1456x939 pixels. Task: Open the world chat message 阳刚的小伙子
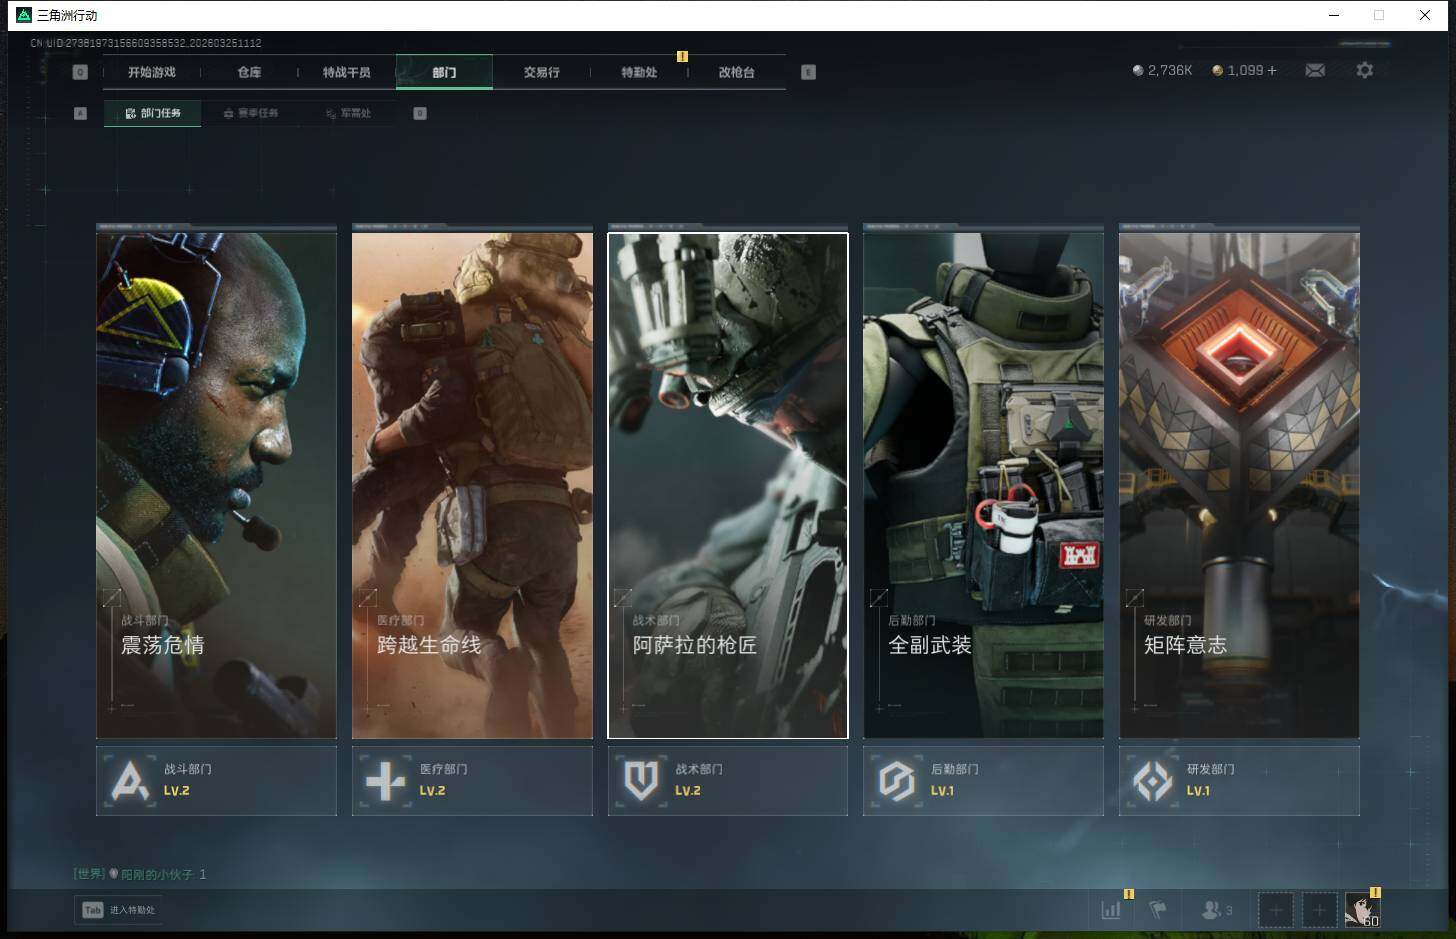point(140,874)
